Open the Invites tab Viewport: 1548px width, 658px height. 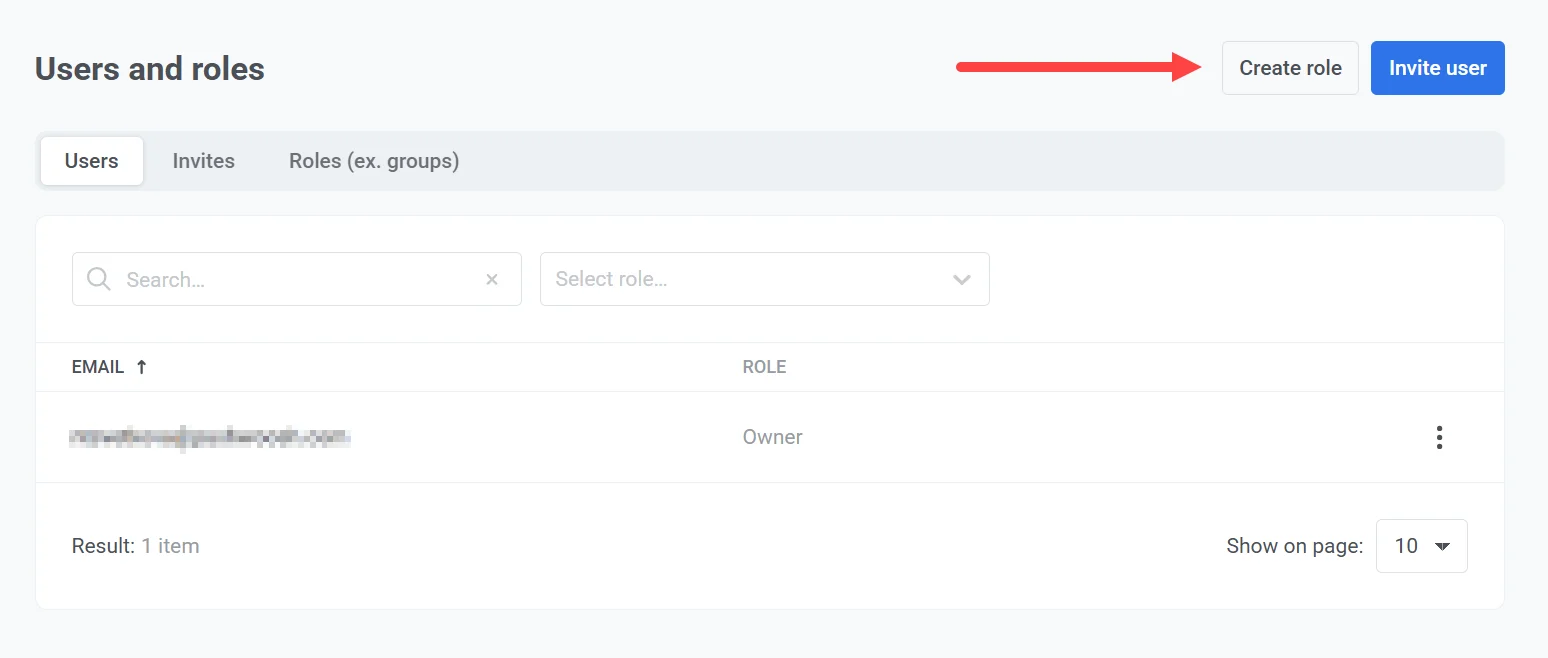pyautogui.click(x=203, y=161)
